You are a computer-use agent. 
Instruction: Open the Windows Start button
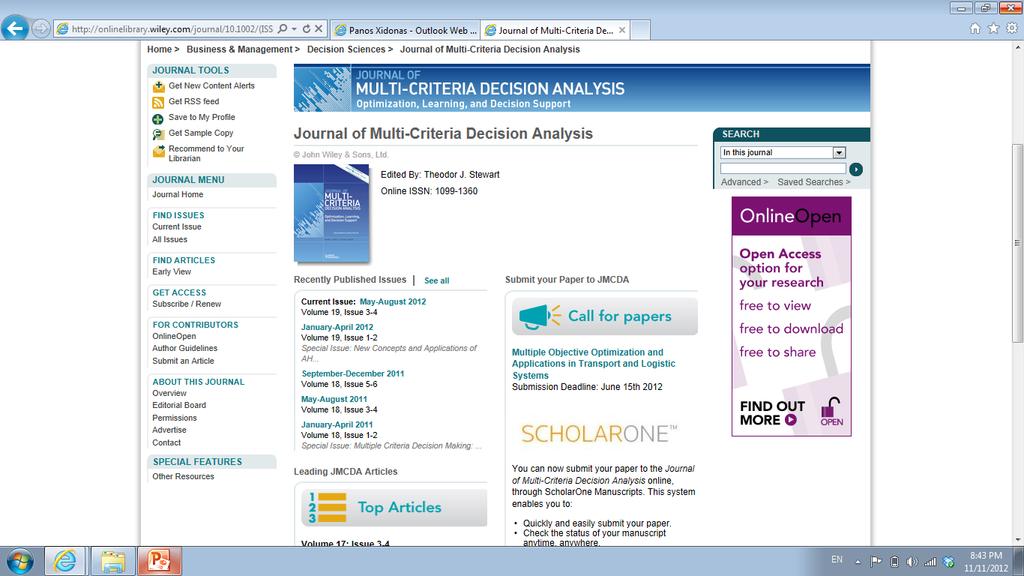click(x=20, y=561)
